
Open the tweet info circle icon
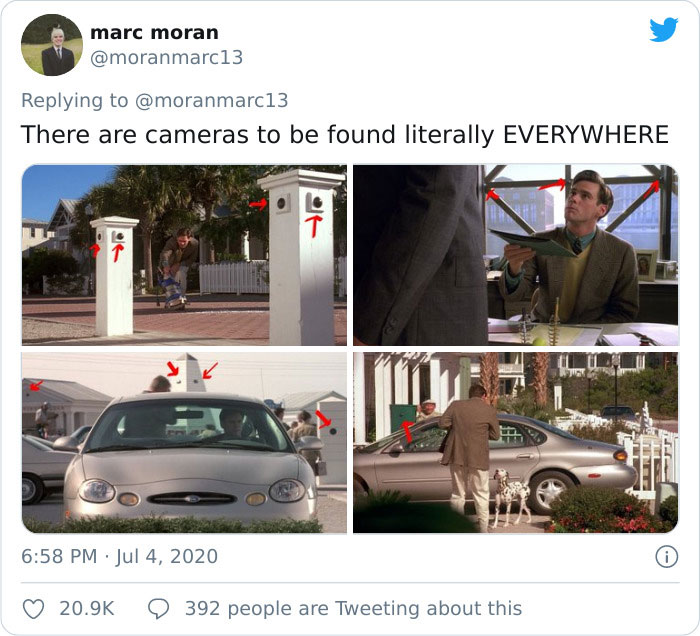(x=667, y=557)
